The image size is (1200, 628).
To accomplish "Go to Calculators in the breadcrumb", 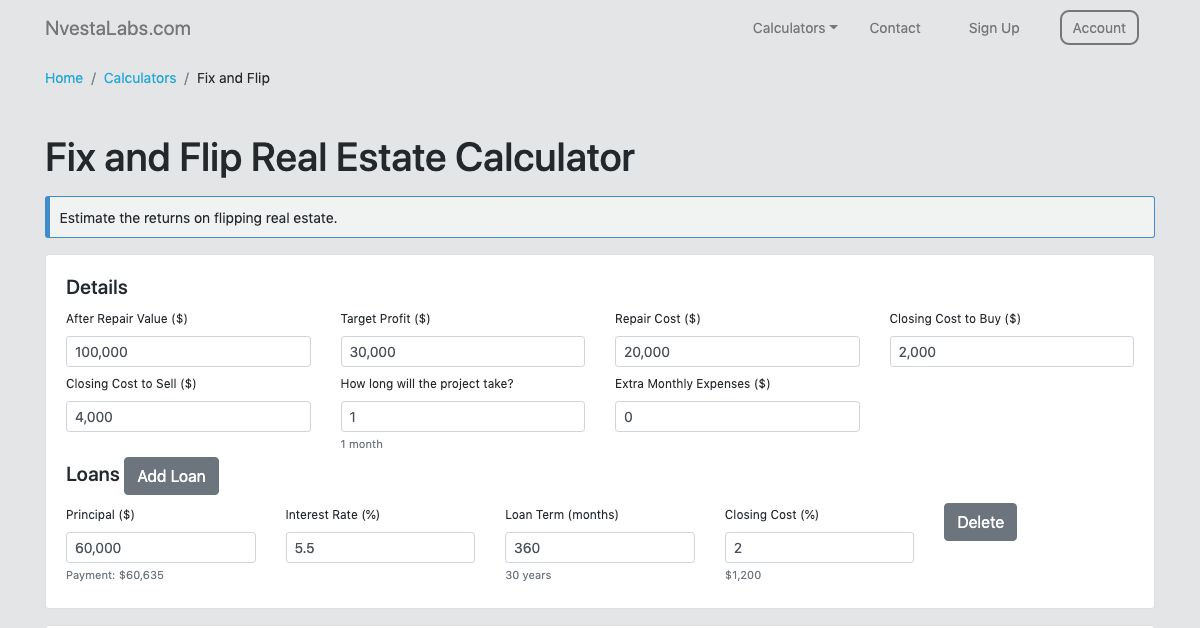I will [140, 78].
